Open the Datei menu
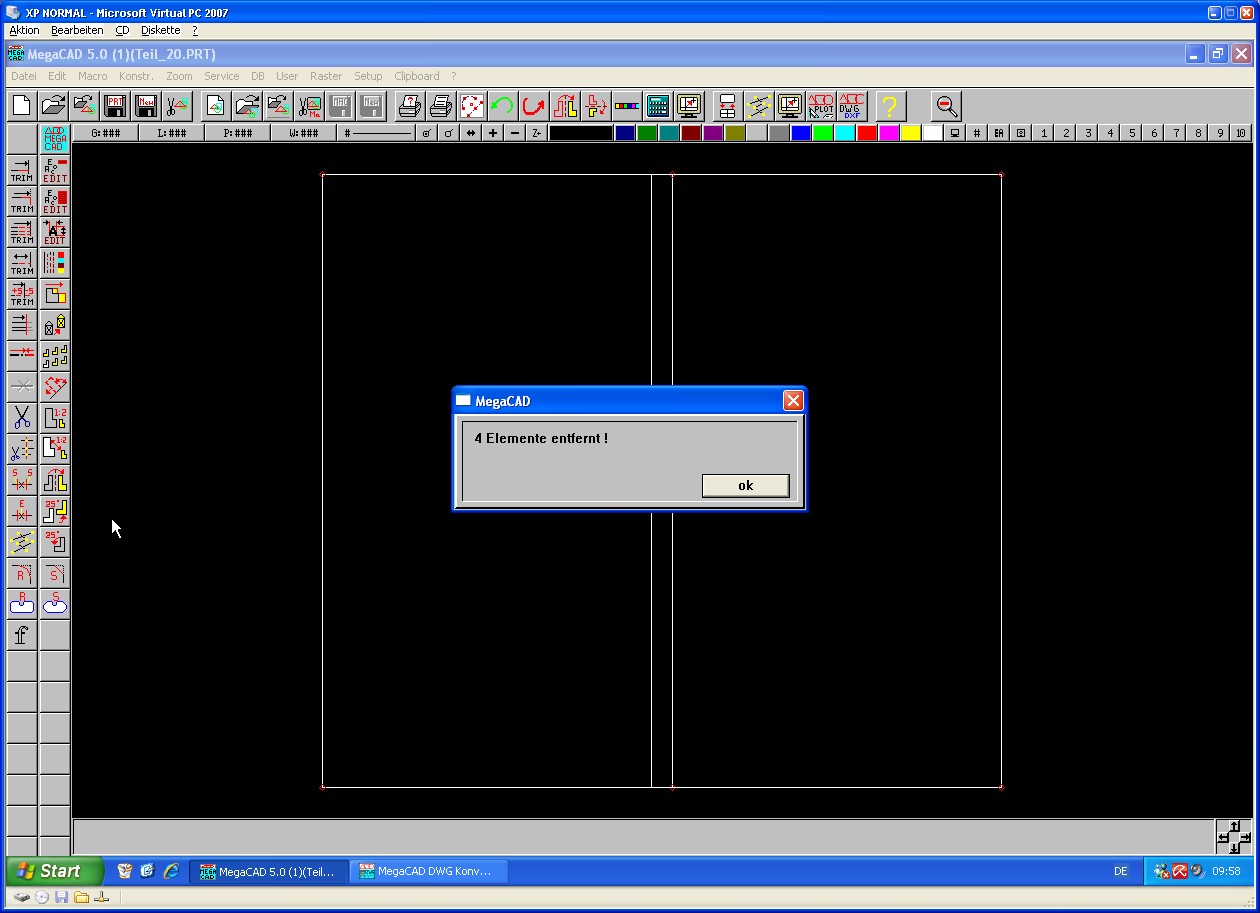 click(23, 76)
